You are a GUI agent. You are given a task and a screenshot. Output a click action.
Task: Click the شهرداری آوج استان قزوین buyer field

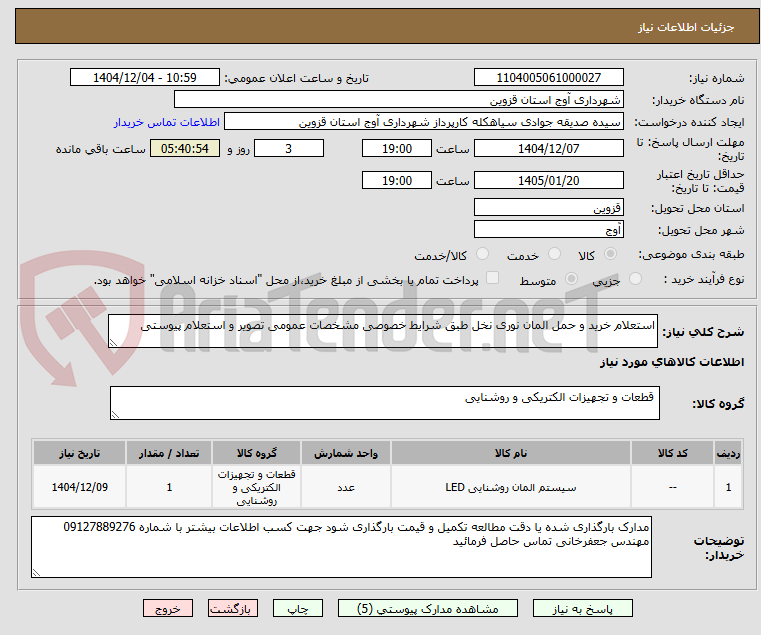tap(398, 100)
